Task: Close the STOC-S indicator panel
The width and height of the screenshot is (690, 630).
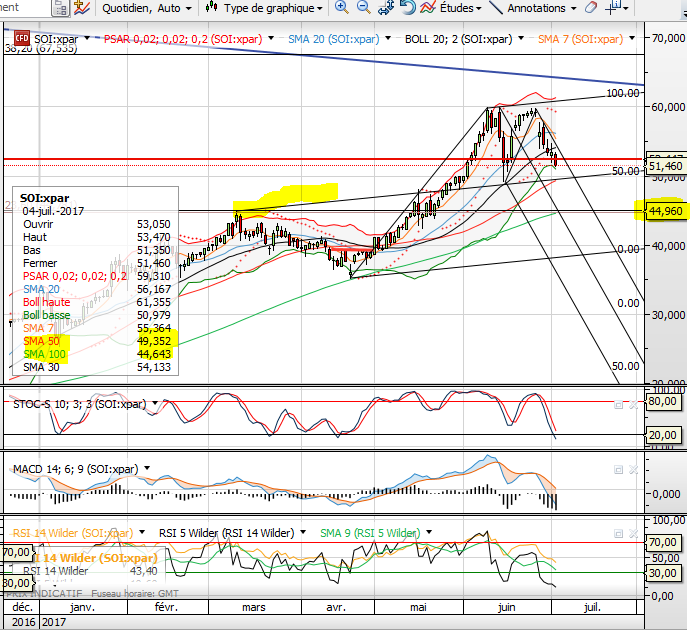Action: pos(633,405)
